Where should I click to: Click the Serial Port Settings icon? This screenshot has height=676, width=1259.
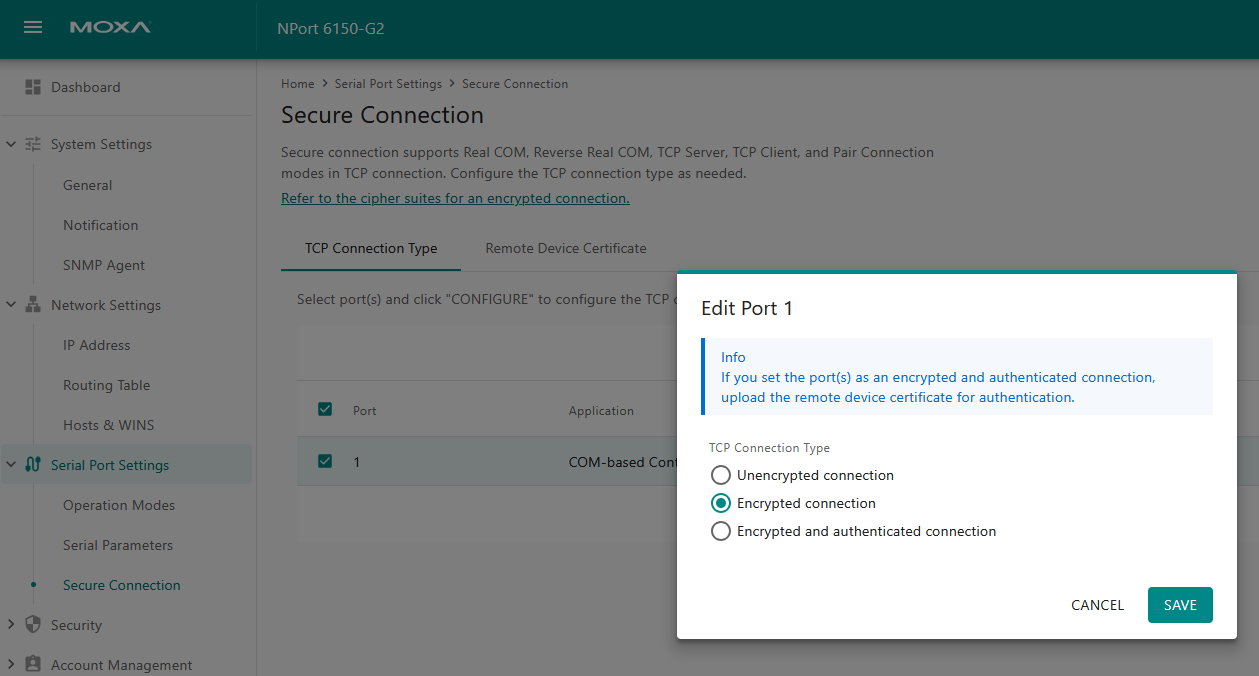pyautogui.click(x=33, y=465)
